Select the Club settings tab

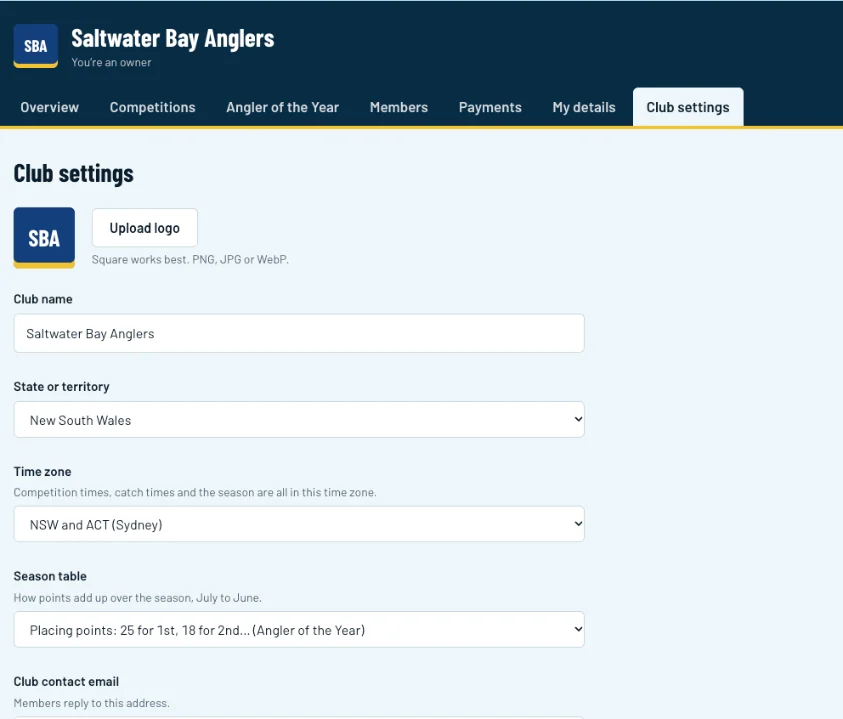tap(688, 107)
